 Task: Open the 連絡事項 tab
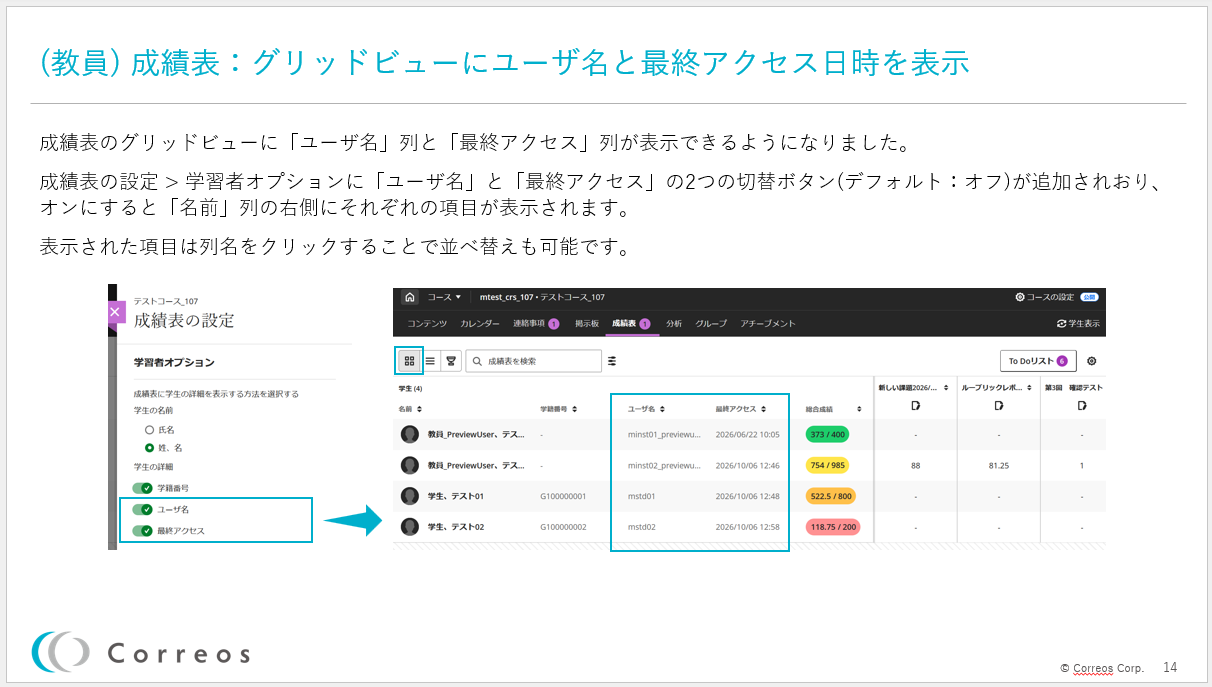pyautogui.click(x=536, y=324)
